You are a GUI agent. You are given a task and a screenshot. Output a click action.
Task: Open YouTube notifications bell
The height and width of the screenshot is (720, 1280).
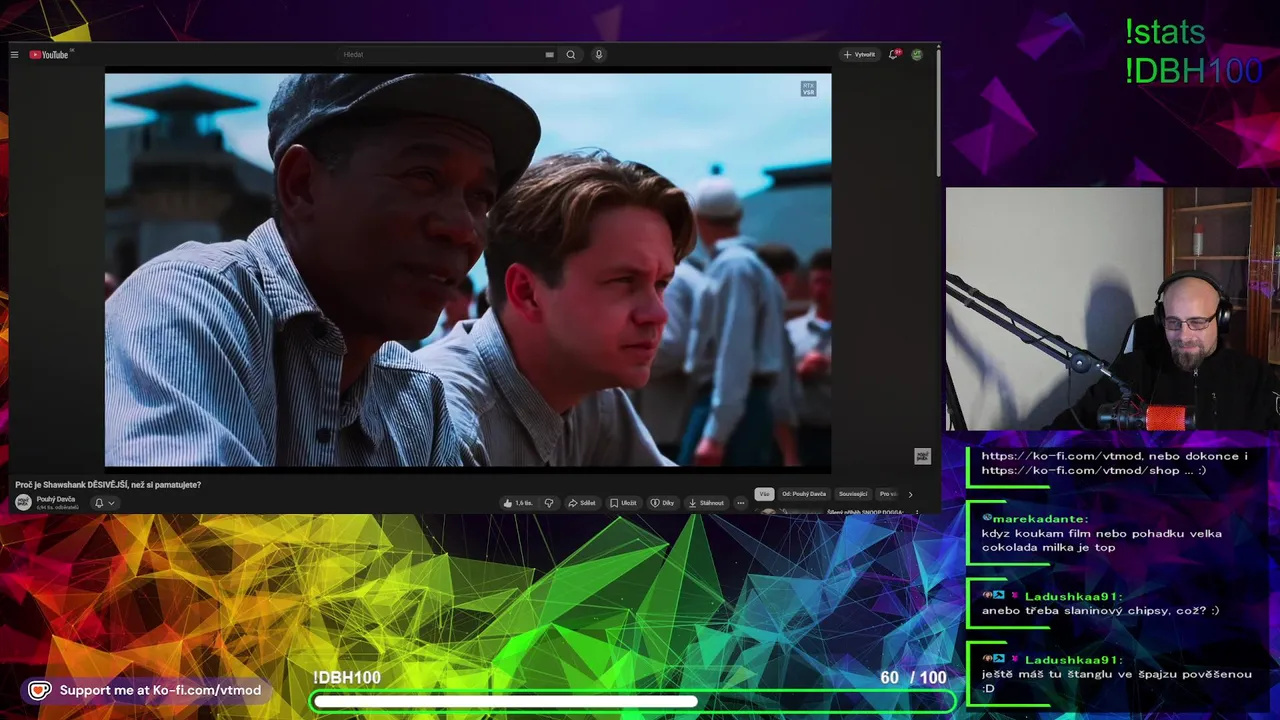pos(894,55)
